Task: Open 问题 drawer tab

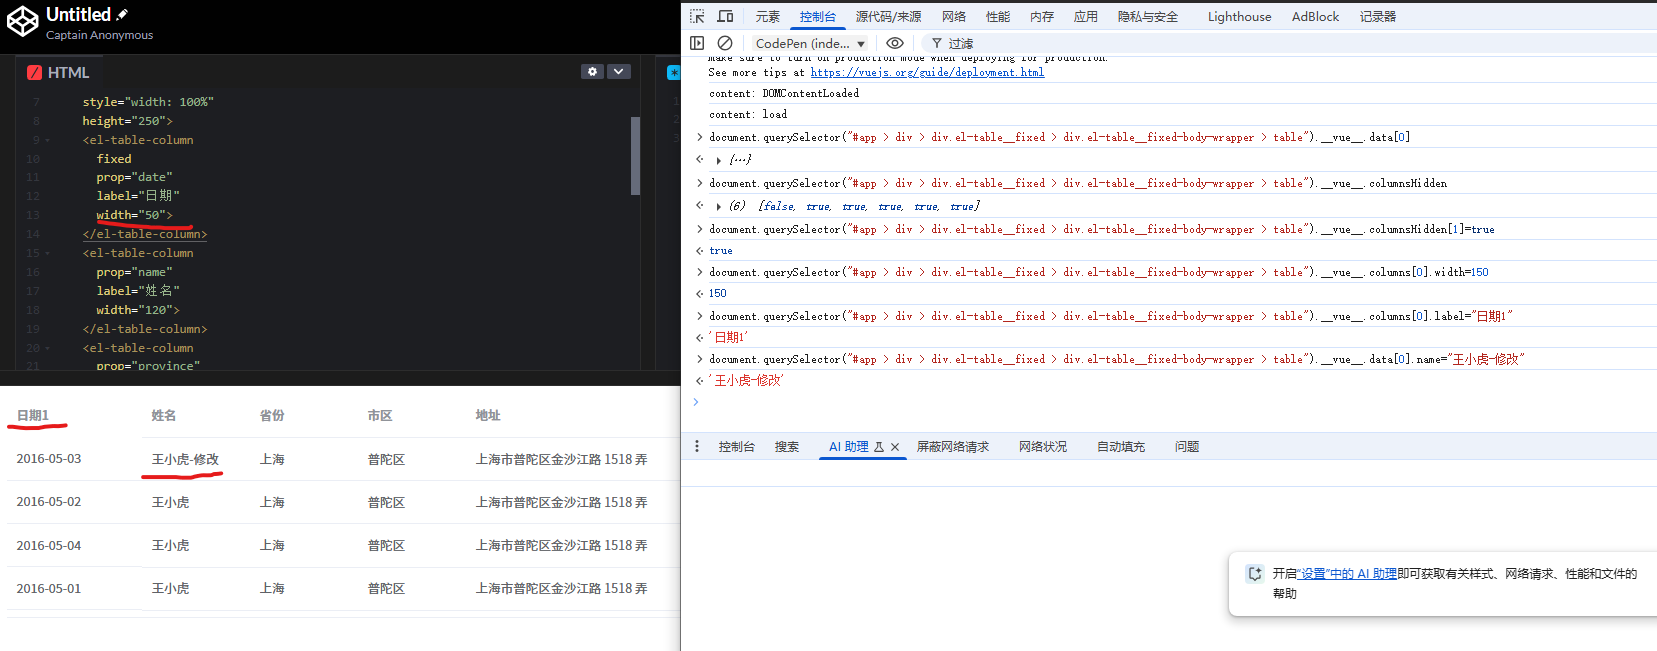Action: [1187, 446]
